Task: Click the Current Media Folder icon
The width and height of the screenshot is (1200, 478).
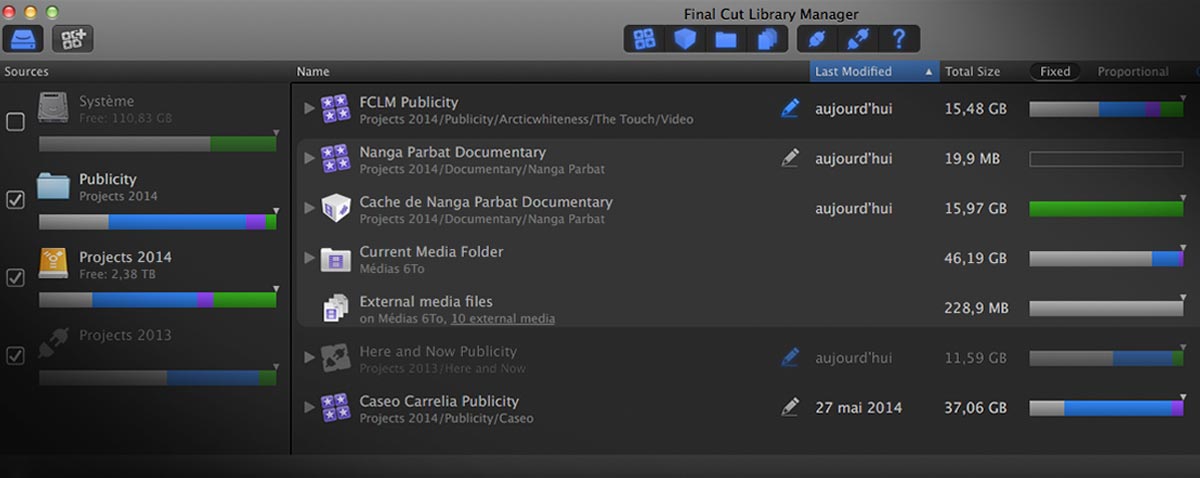Action: [335, 260]
